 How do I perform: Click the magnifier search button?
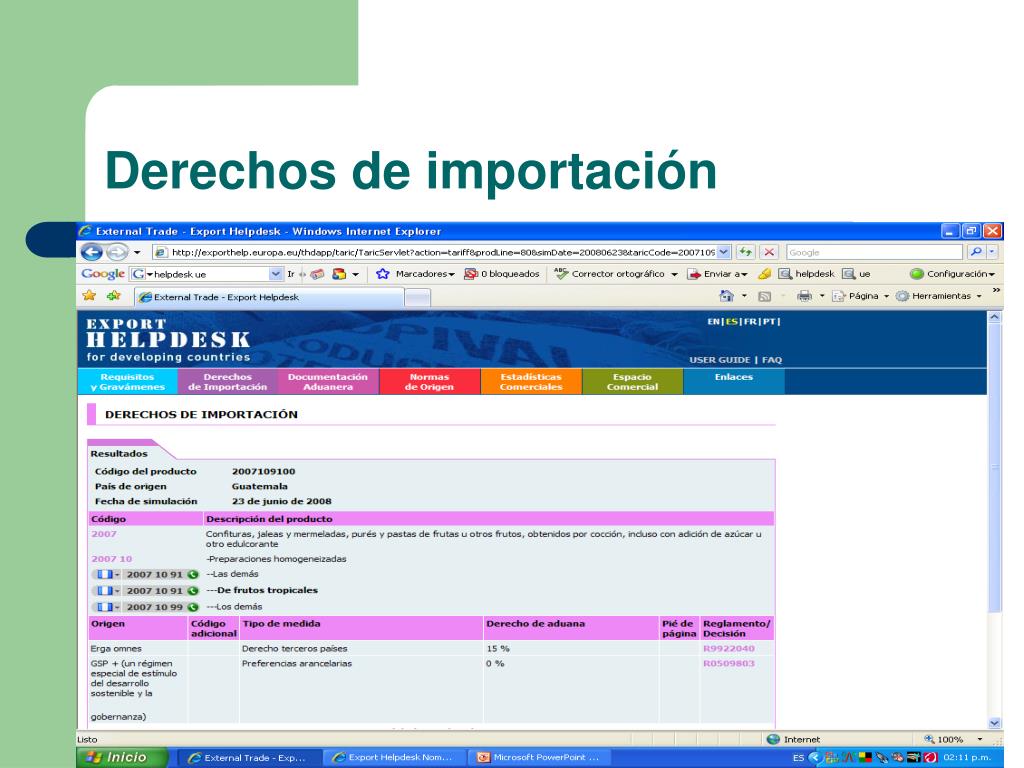[x=976, y=252]
